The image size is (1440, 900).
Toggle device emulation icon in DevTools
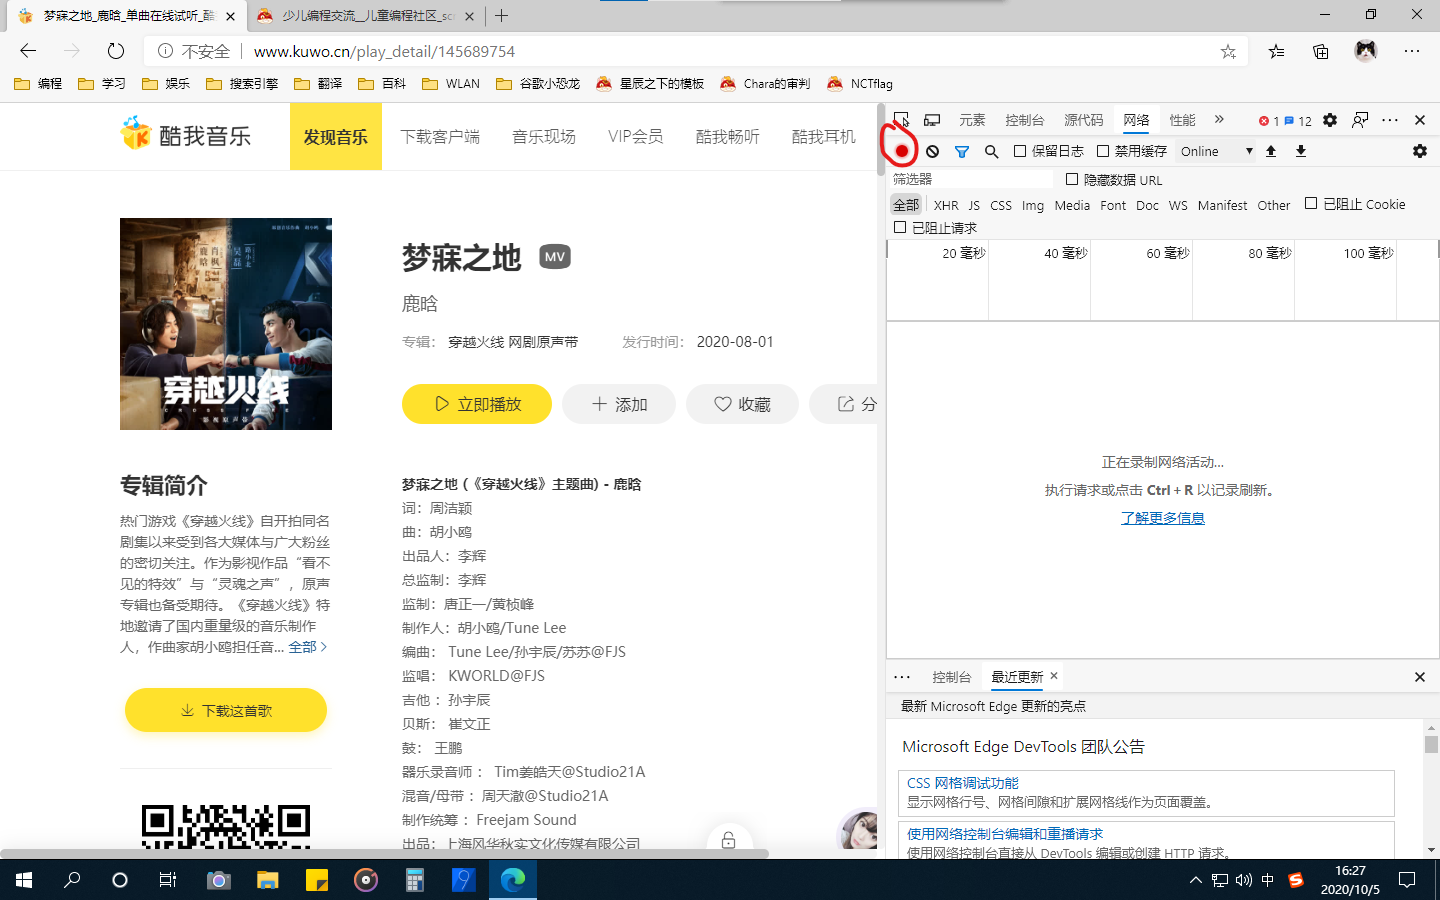pyautogui.click(x=932, y=120)
